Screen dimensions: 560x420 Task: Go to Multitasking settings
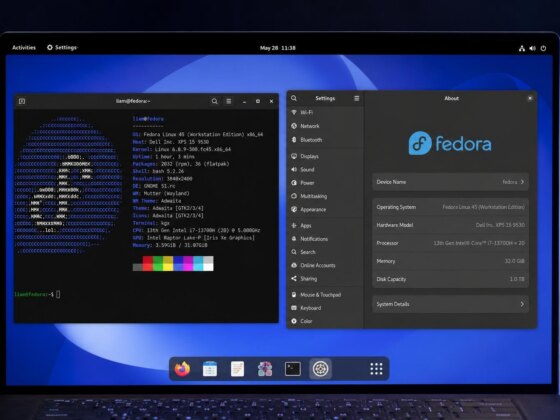pyautogui.click(x=325, y=196)
